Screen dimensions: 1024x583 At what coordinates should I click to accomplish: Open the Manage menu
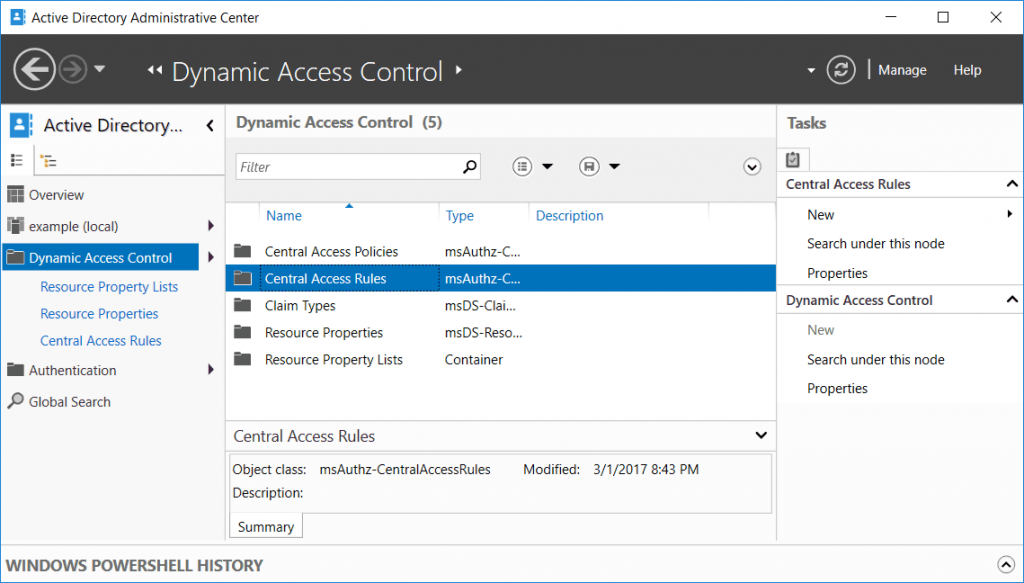coord(901,69)
